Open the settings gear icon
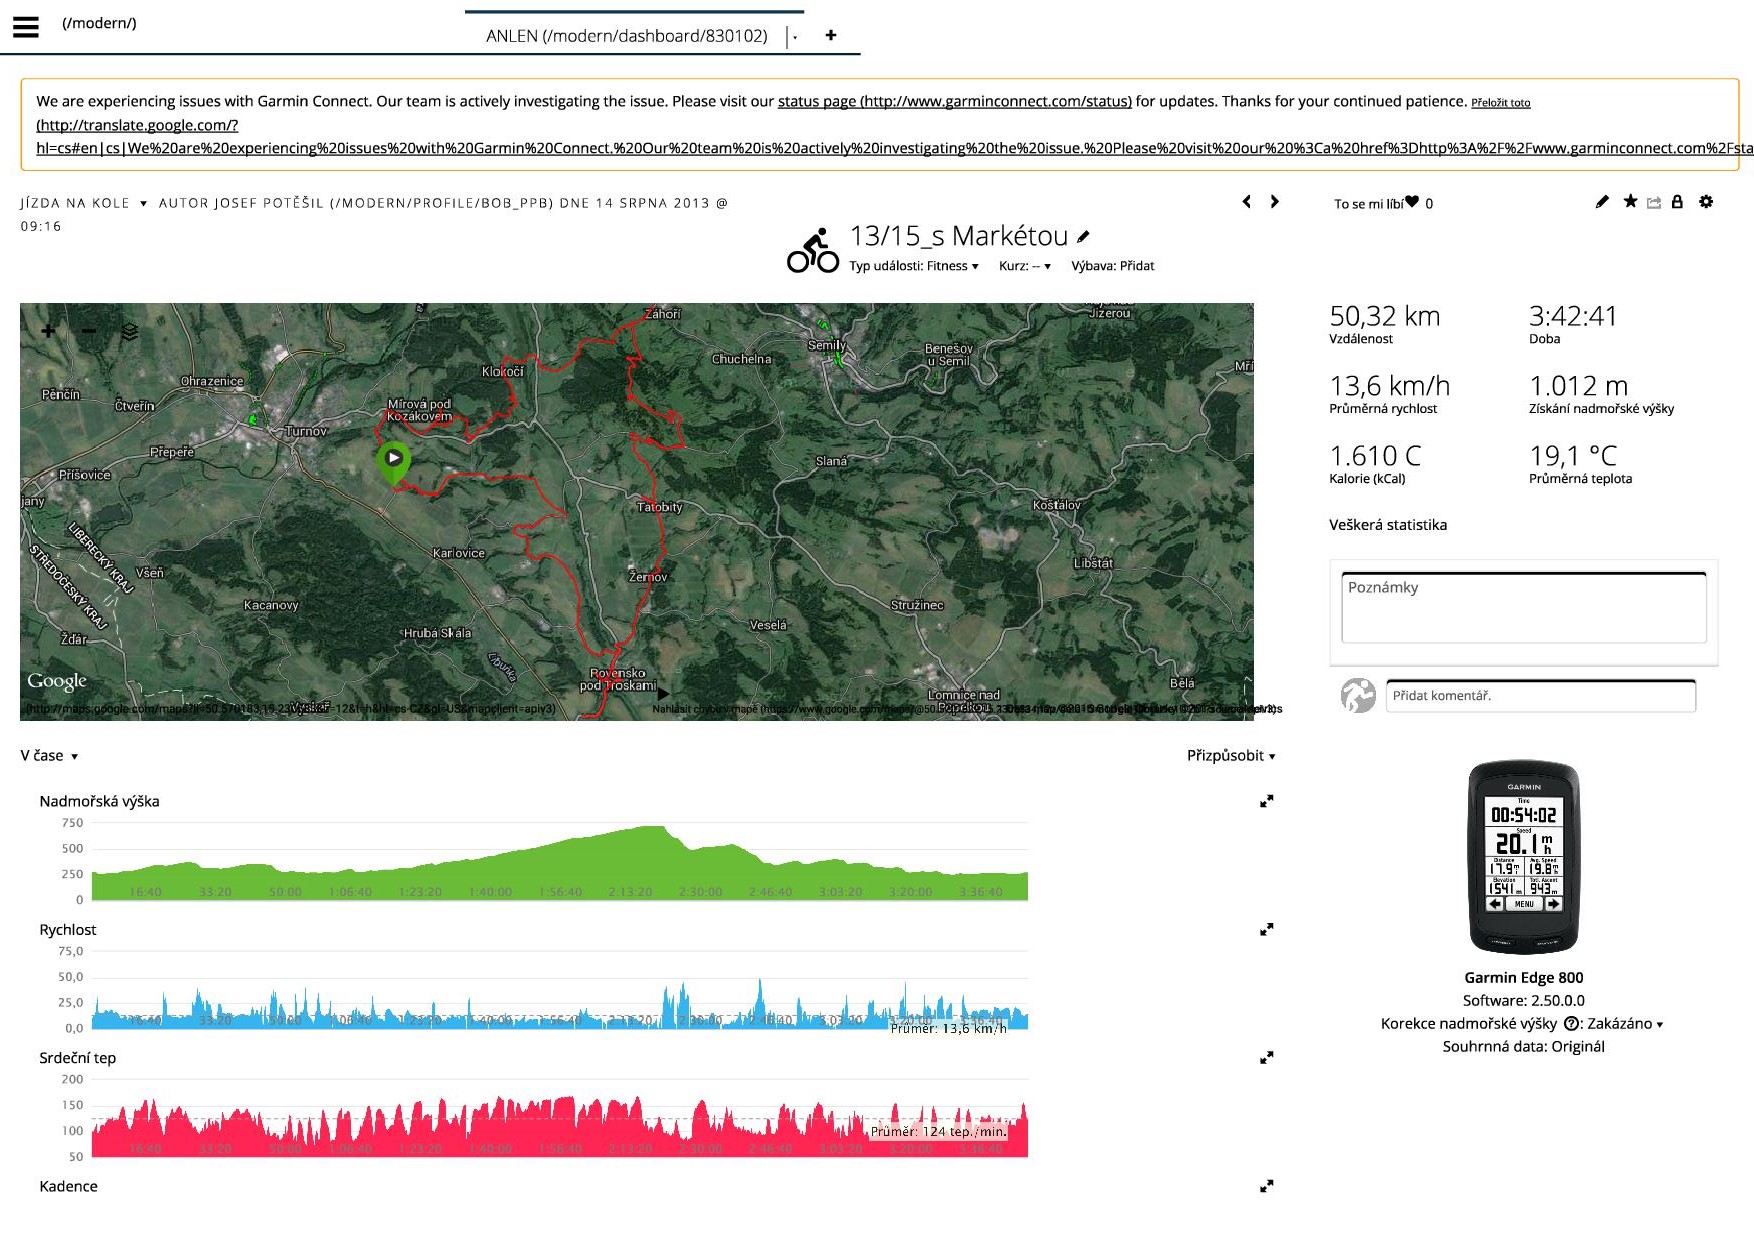The width and height of the screenshot is (1754, 1240). point(1706,202)
